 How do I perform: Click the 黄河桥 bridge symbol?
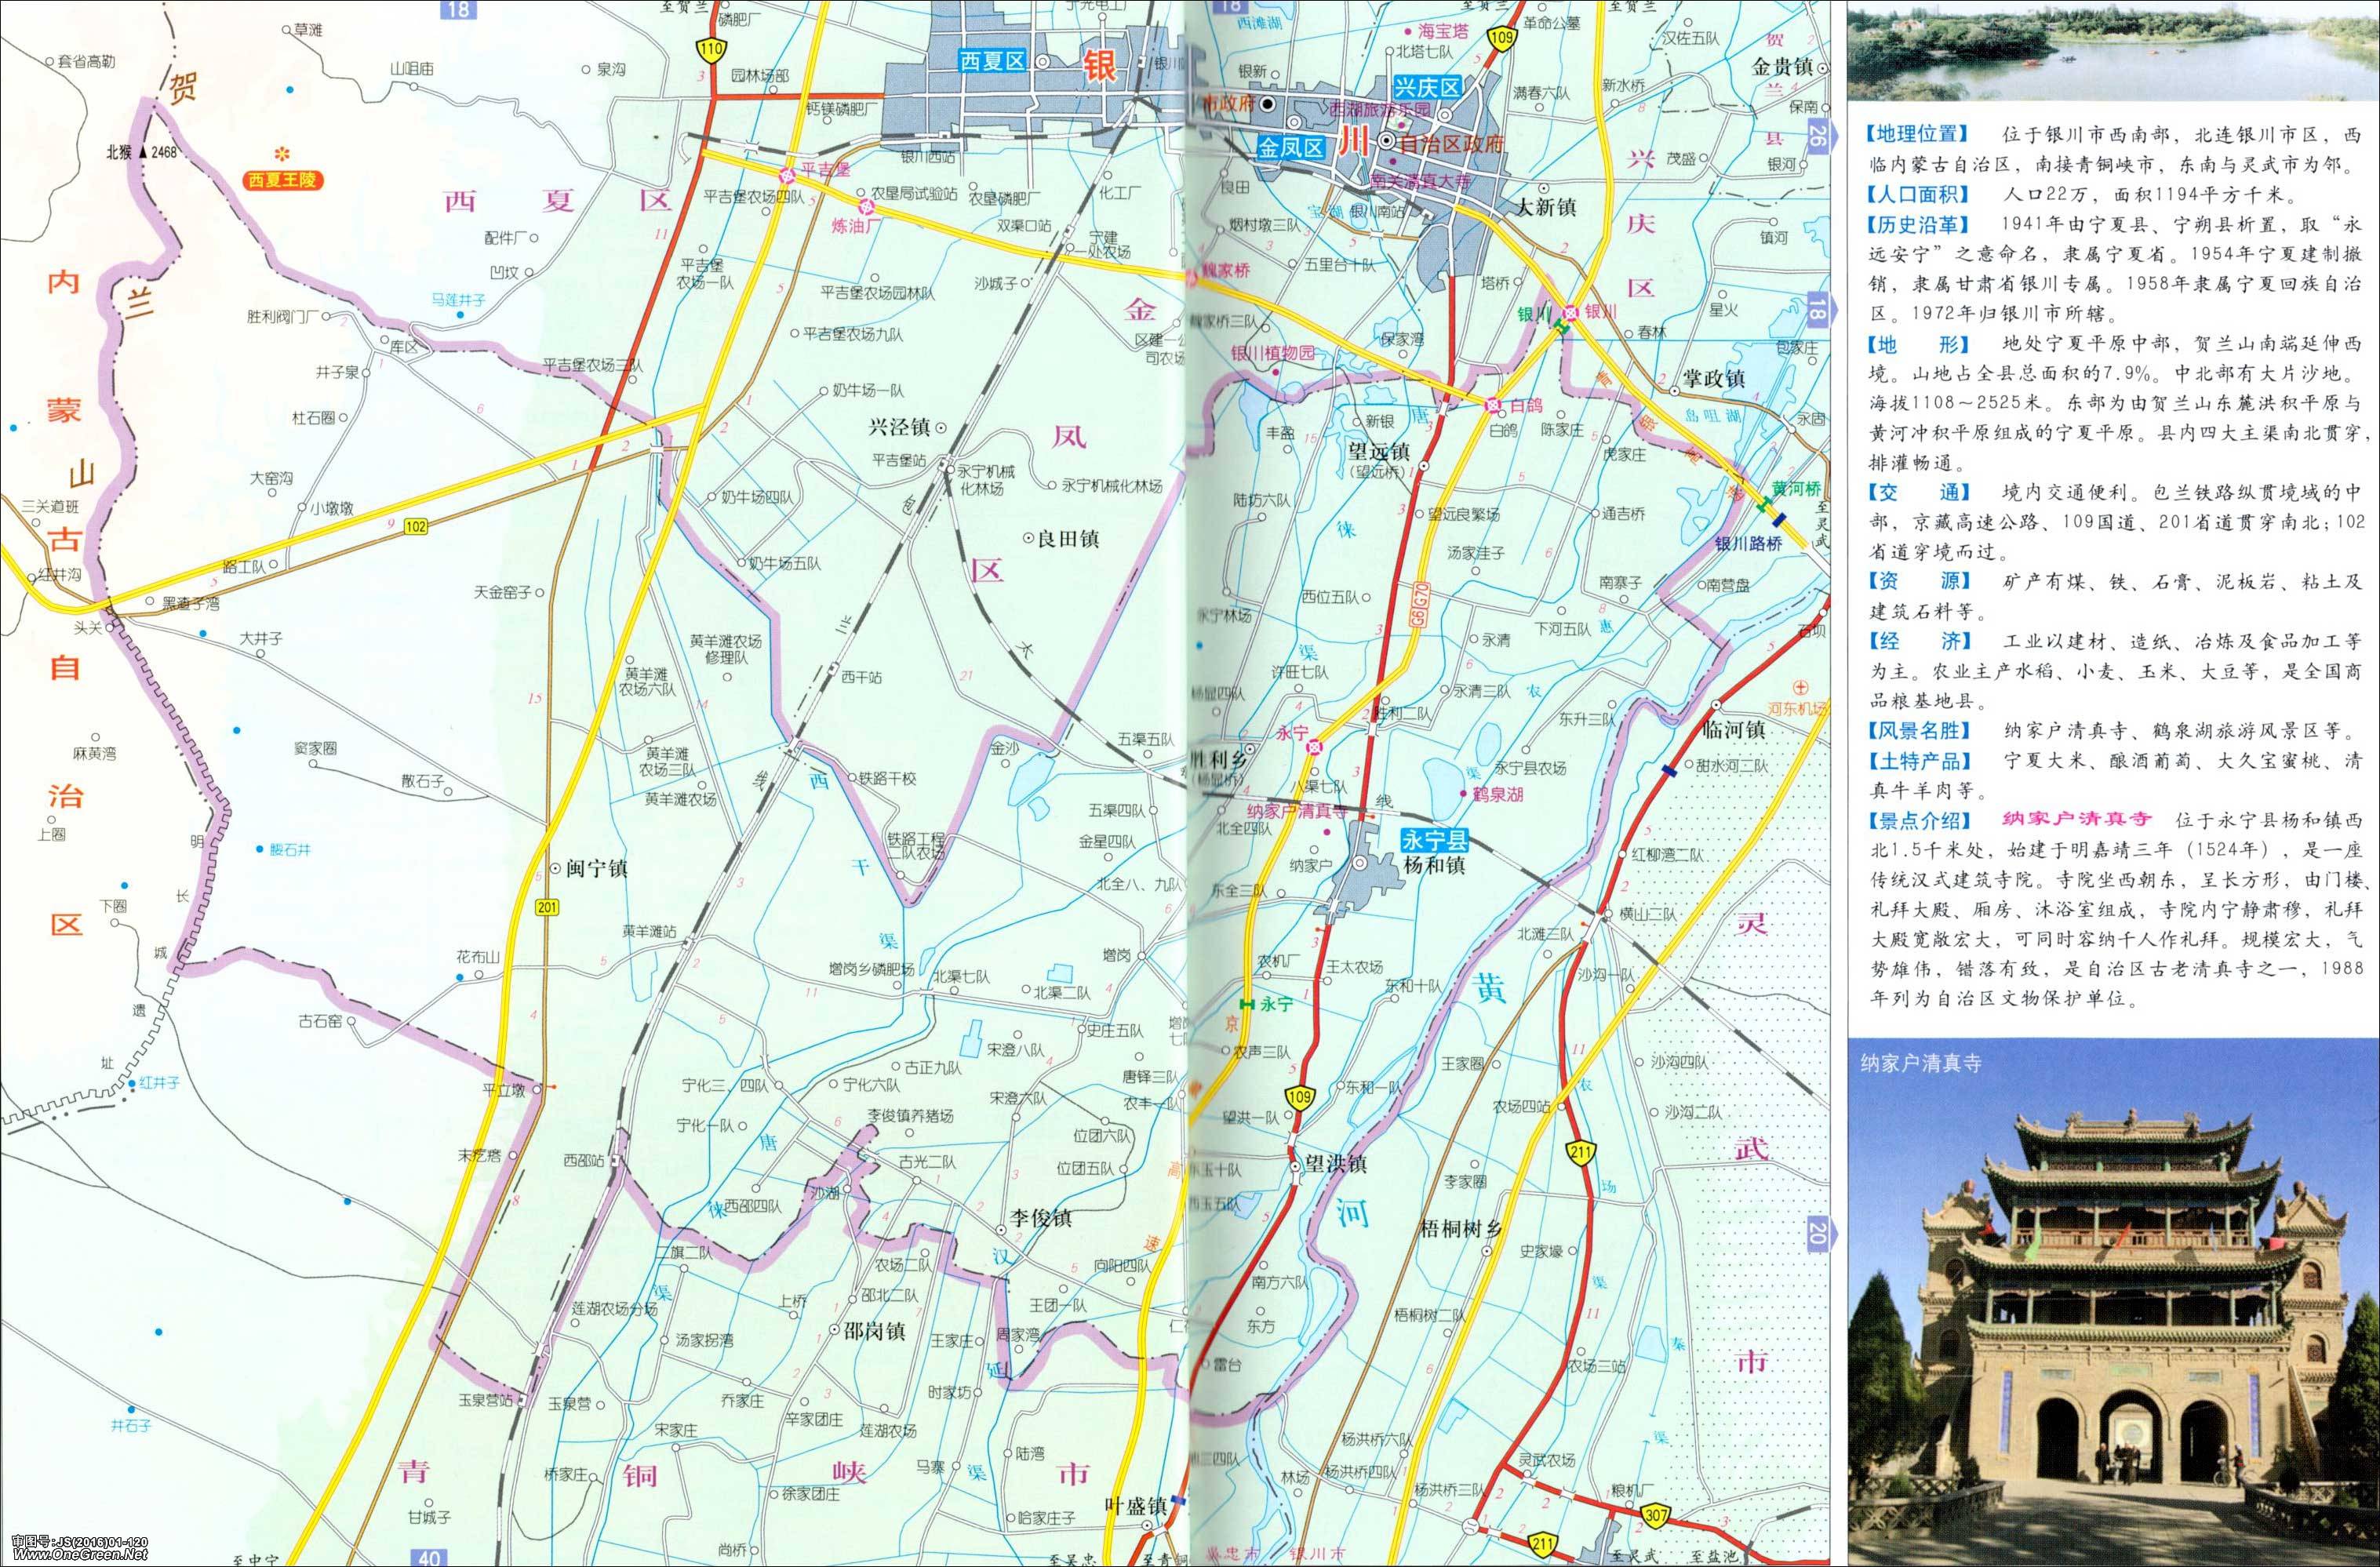1764,506
